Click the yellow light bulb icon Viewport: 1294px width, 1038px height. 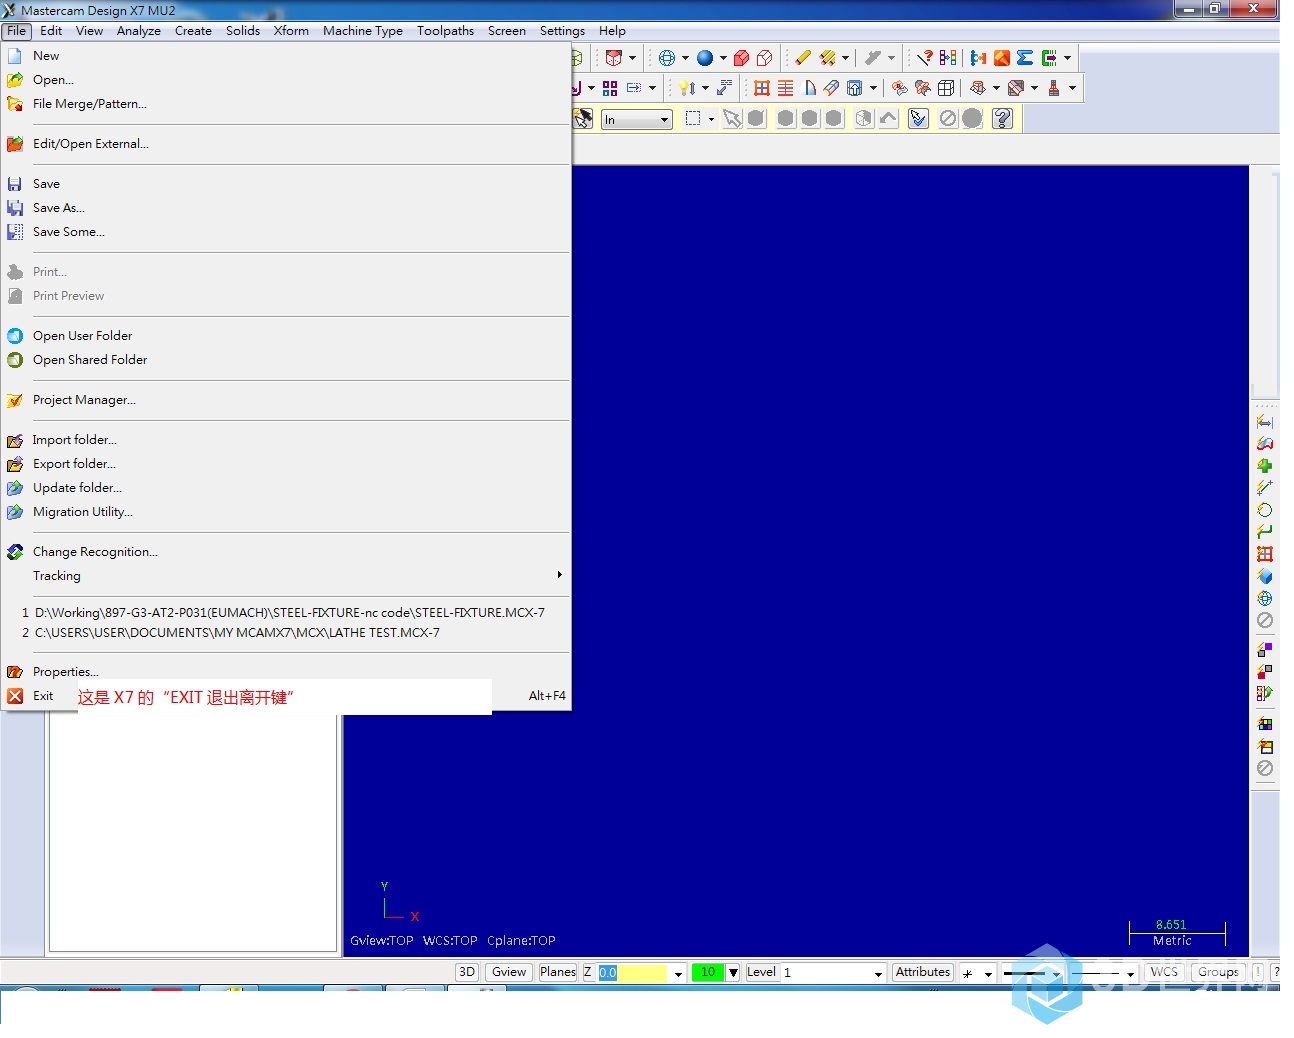(x=686, y=88)
